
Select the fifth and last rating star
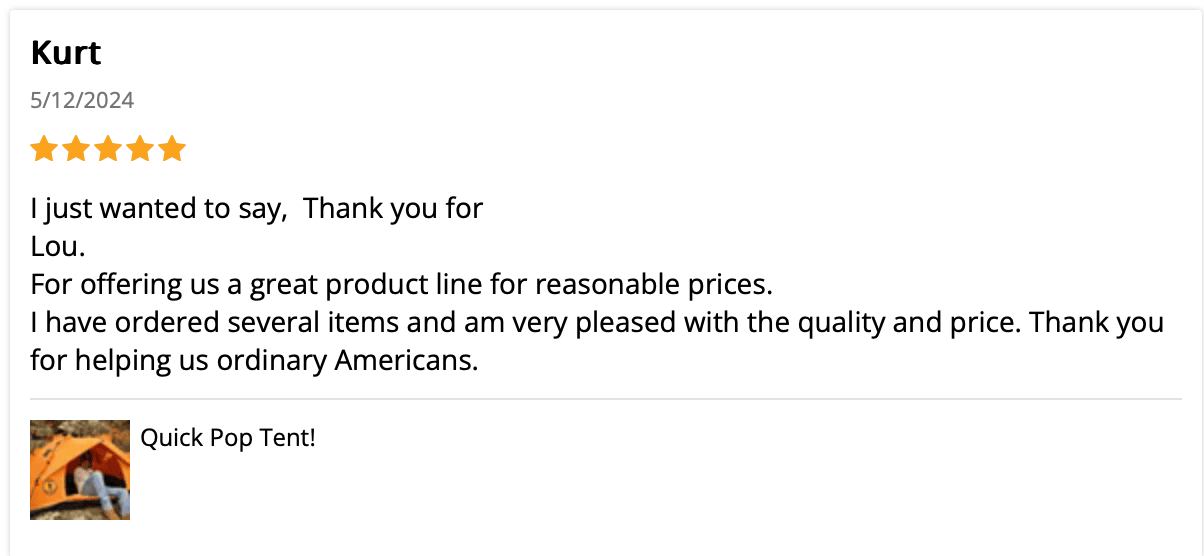(x=173, y=150)
